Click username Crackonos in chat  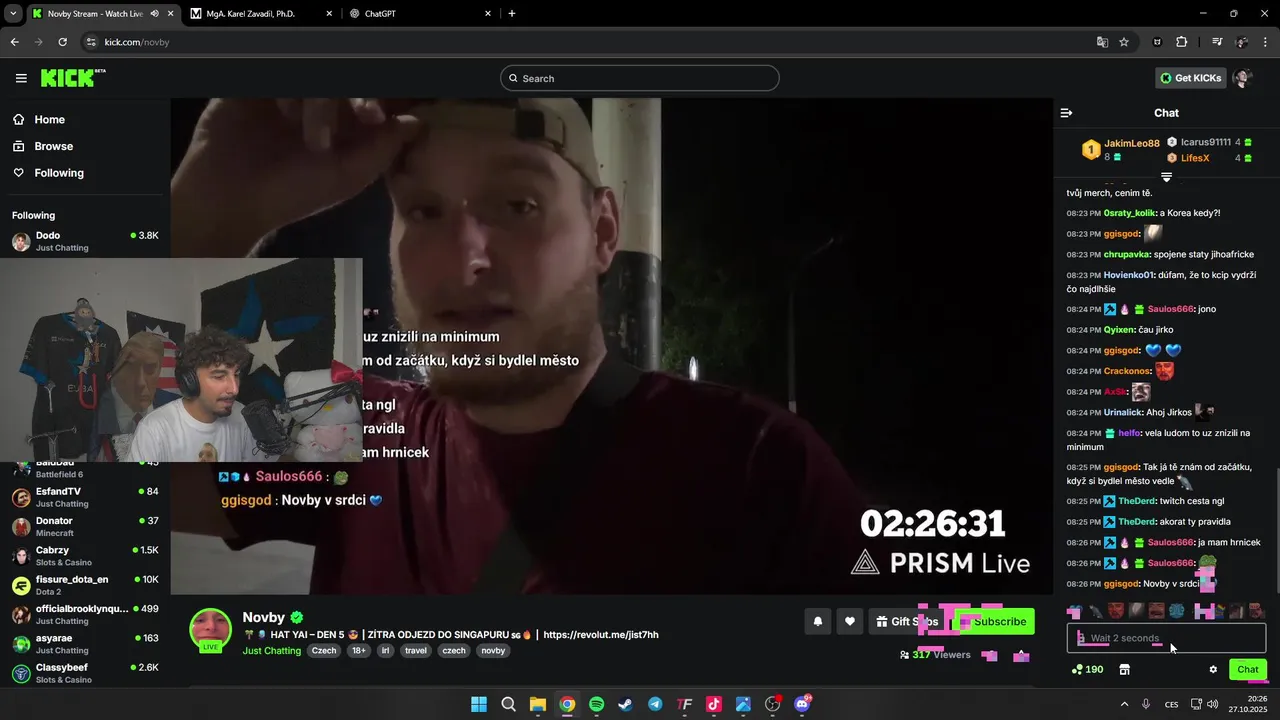(1127, 371)
